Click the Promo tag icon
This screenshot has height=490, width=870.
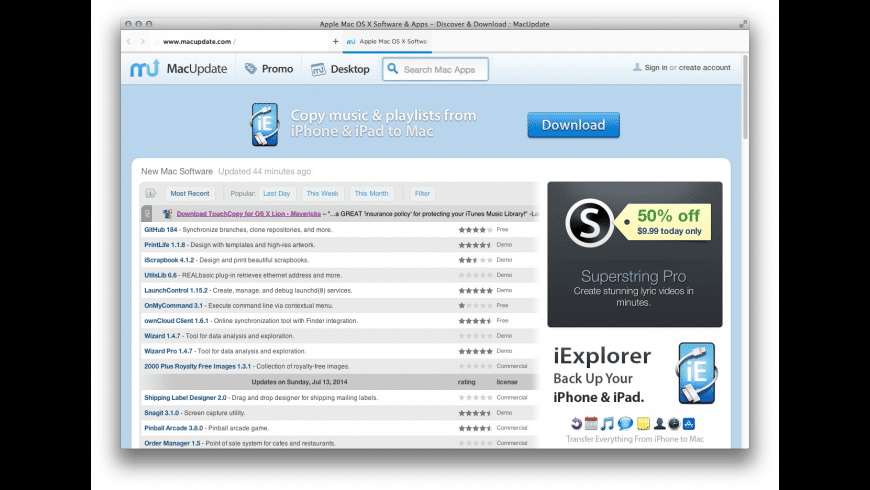point(251,68)
